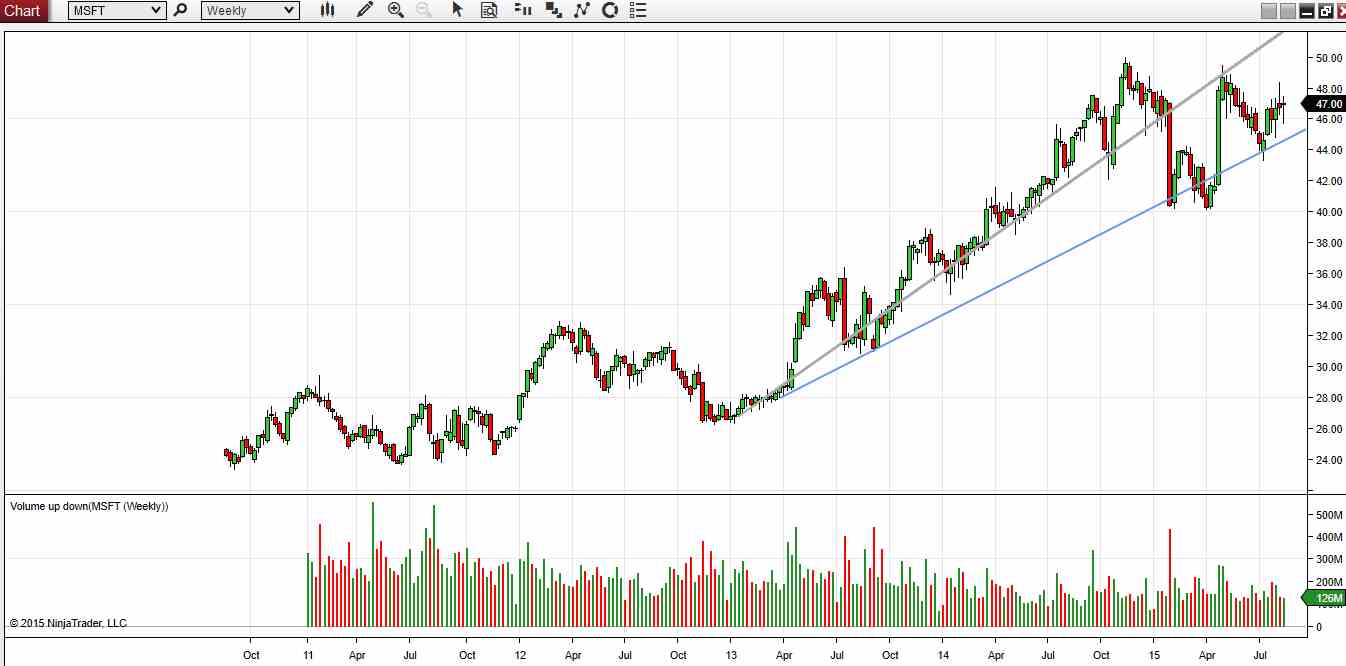
Task: Open the Weekly interval dropdown
Action: click(x=250, y=10)
